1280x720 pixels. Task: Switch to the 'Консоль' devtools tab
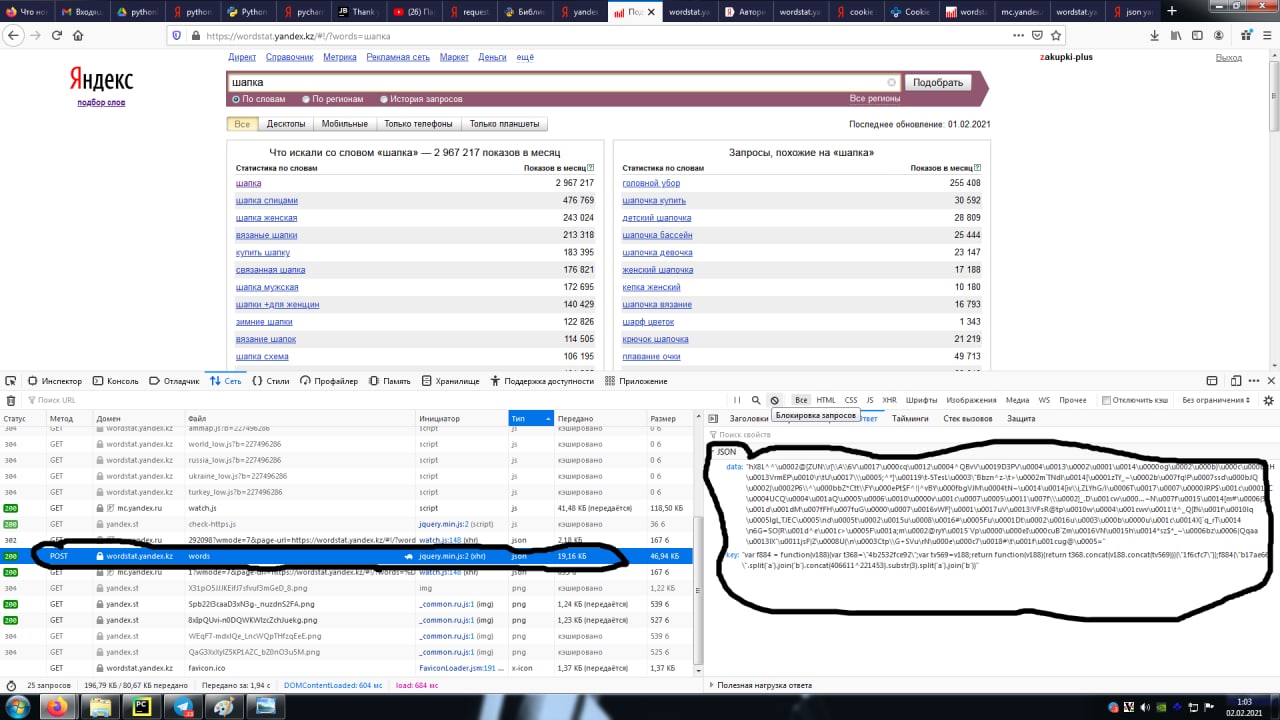pos(115,381)
